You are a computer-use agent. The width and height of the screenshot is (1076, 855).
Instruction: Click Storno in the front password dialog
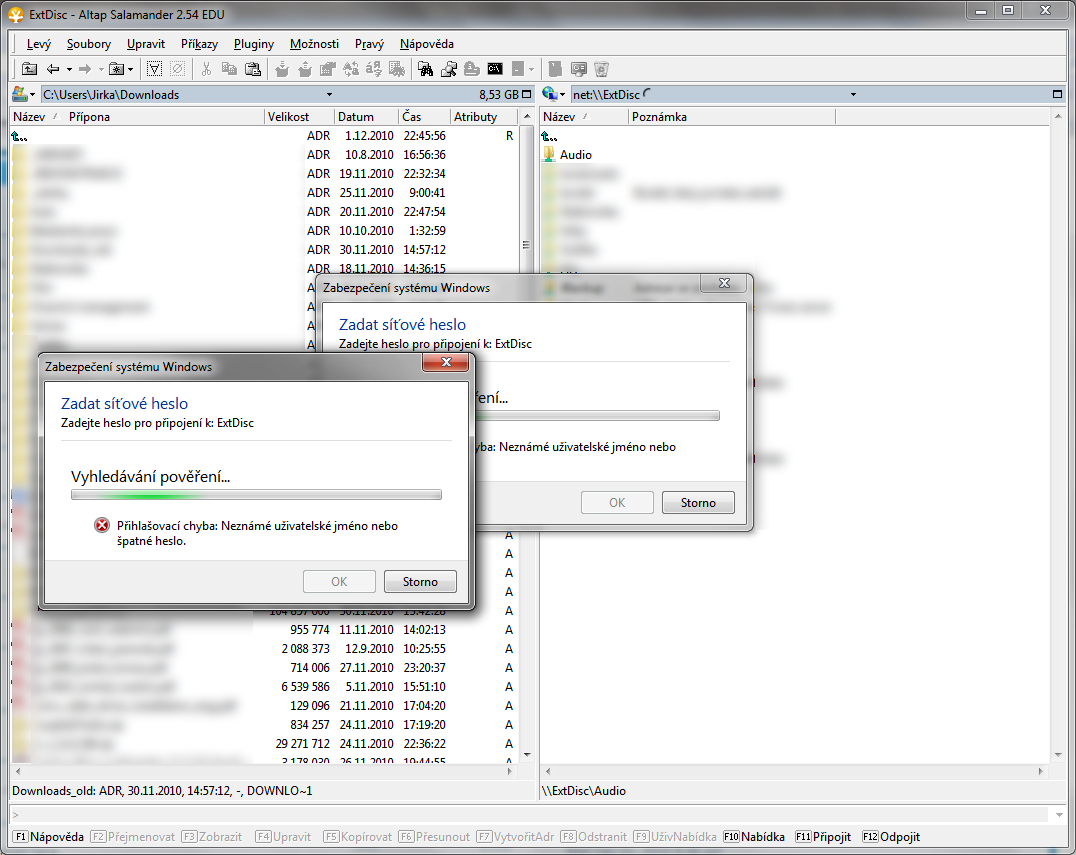point(420,581)
